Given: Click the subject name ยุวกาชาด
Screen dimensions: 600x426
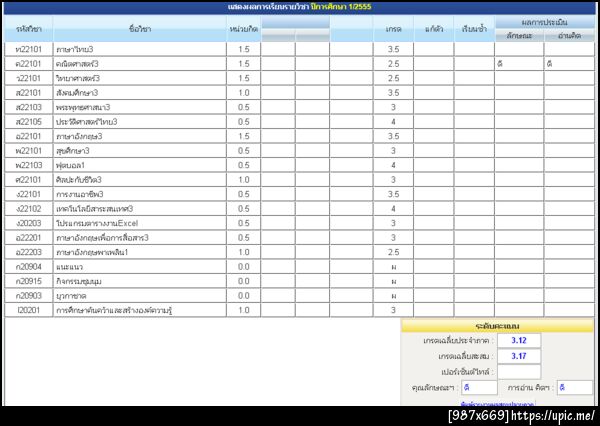Looking at the screenshot, I should pyautogui.click(x=71, y=296).
